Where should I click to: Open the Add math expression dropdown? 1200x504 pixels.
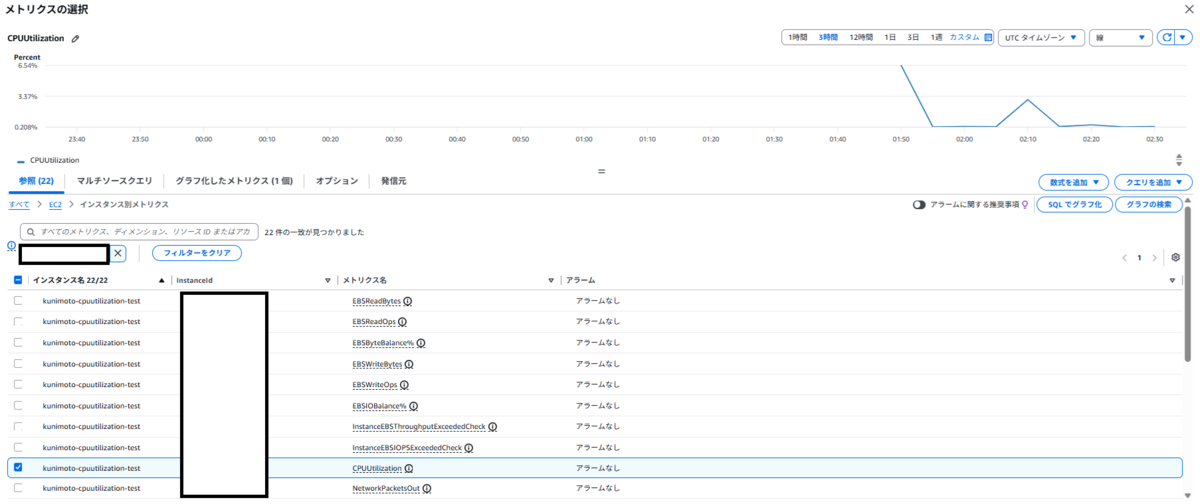click(1074, 182)
